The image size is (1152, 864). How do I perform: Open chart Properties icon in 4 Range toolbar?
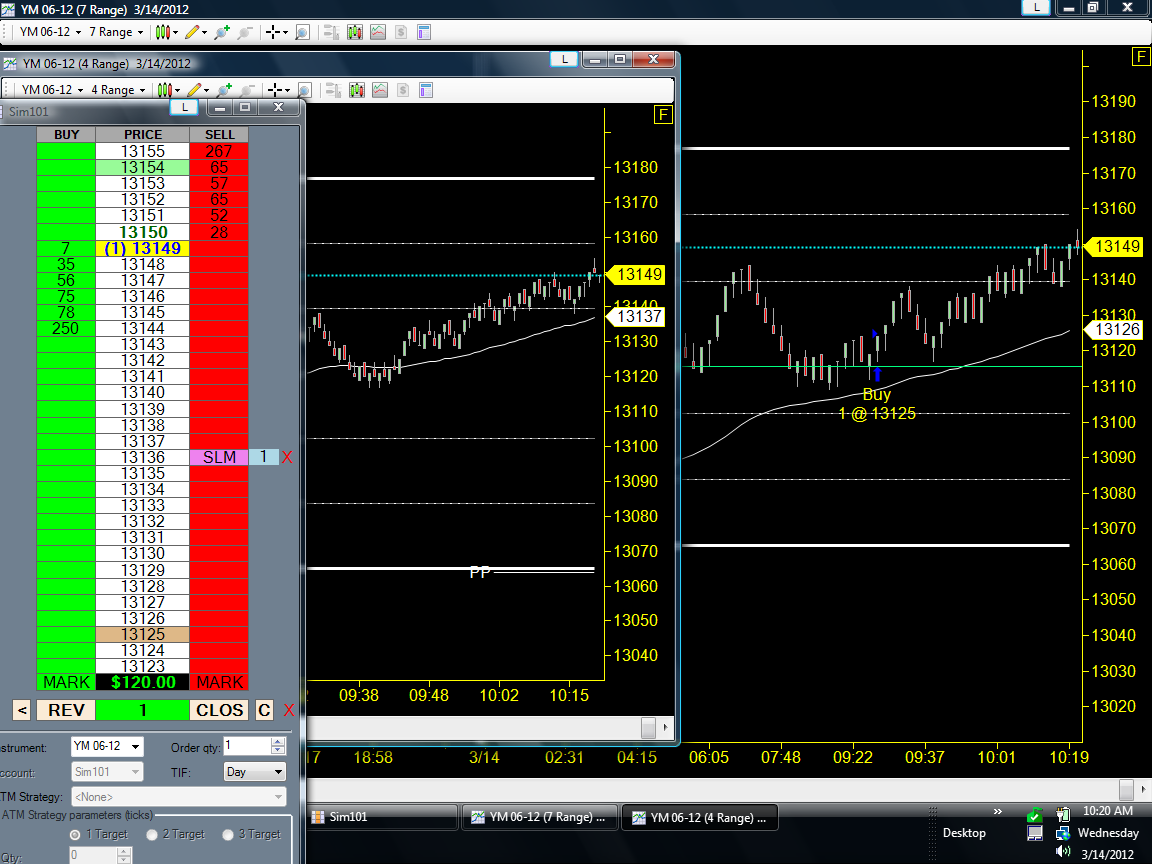pos(426,90)
